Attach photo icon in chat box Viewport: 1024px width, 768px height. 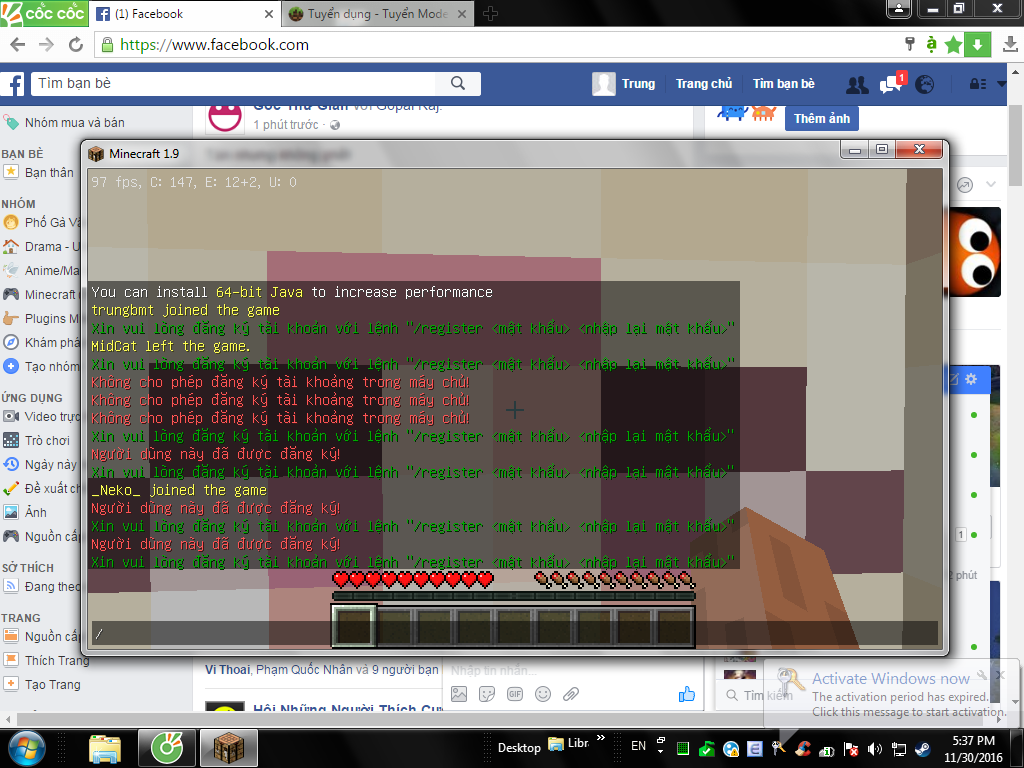(x=459, y=694)
